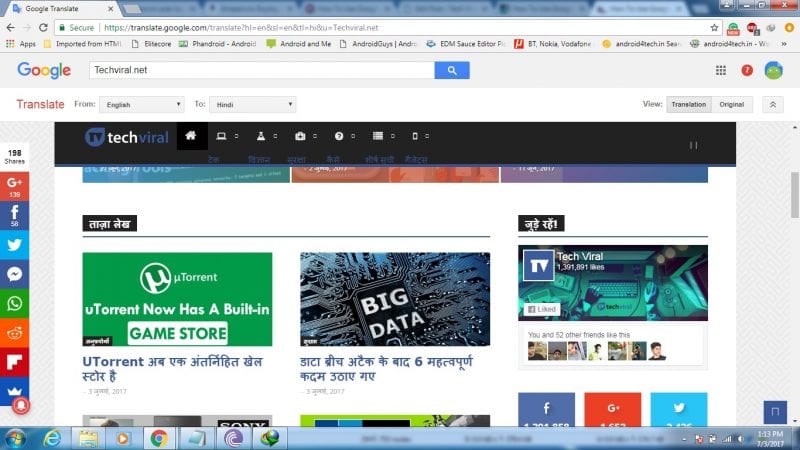
Task: Open the Windows Start menu
Action: coord(14,438)
